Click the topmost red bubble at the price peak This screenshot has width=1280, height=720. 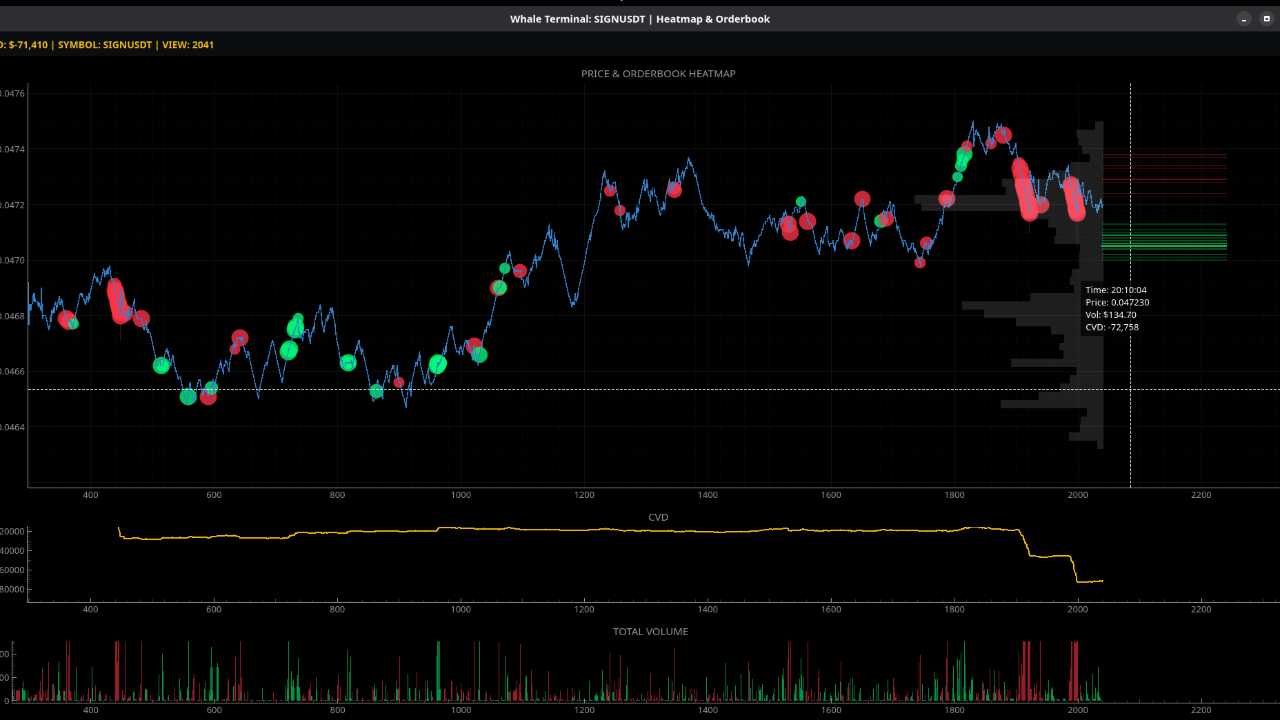[1003, 135]
